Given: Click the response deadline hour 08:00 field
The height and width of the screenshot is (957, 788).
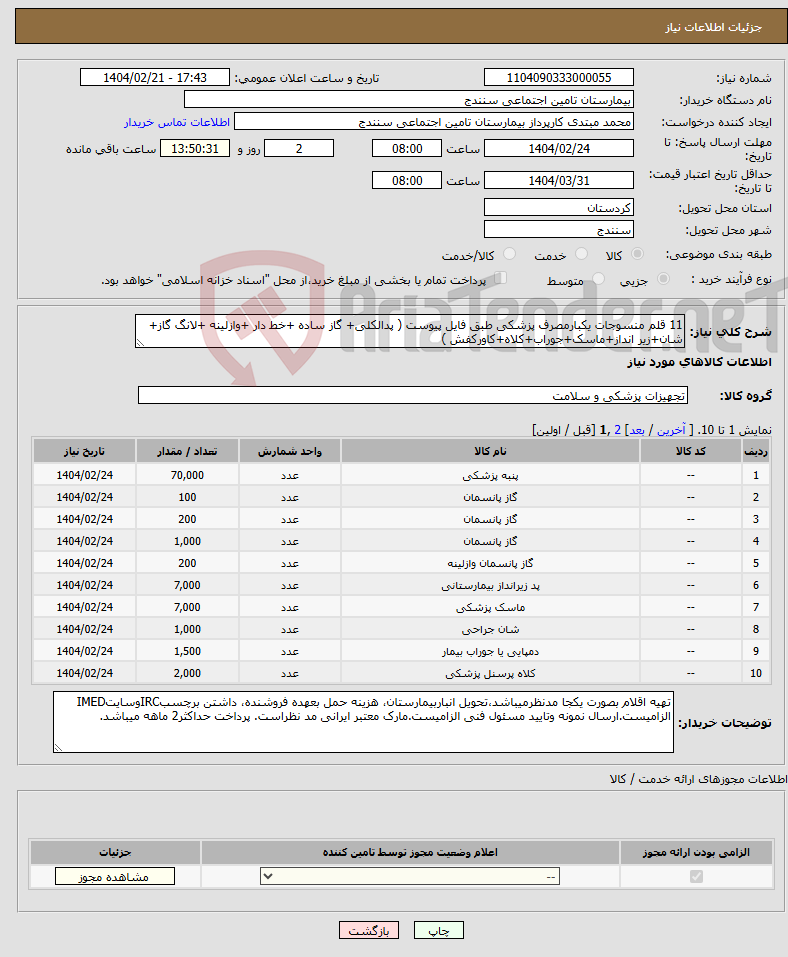Looking at the screenshot, I should click(407, 148).
